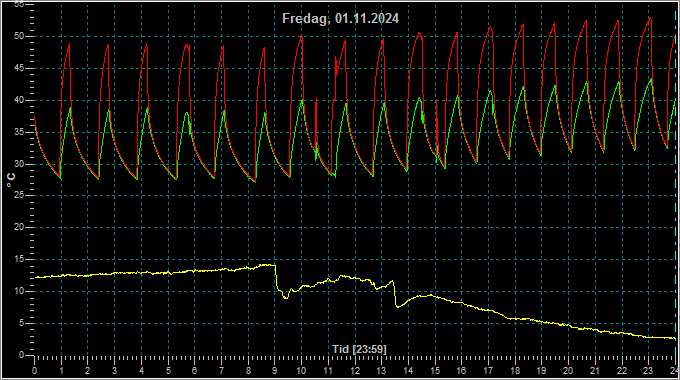Screen dimensions: 680x380
Task: Select hour 0 on the time axis
Action: click(x=35, y=371)
